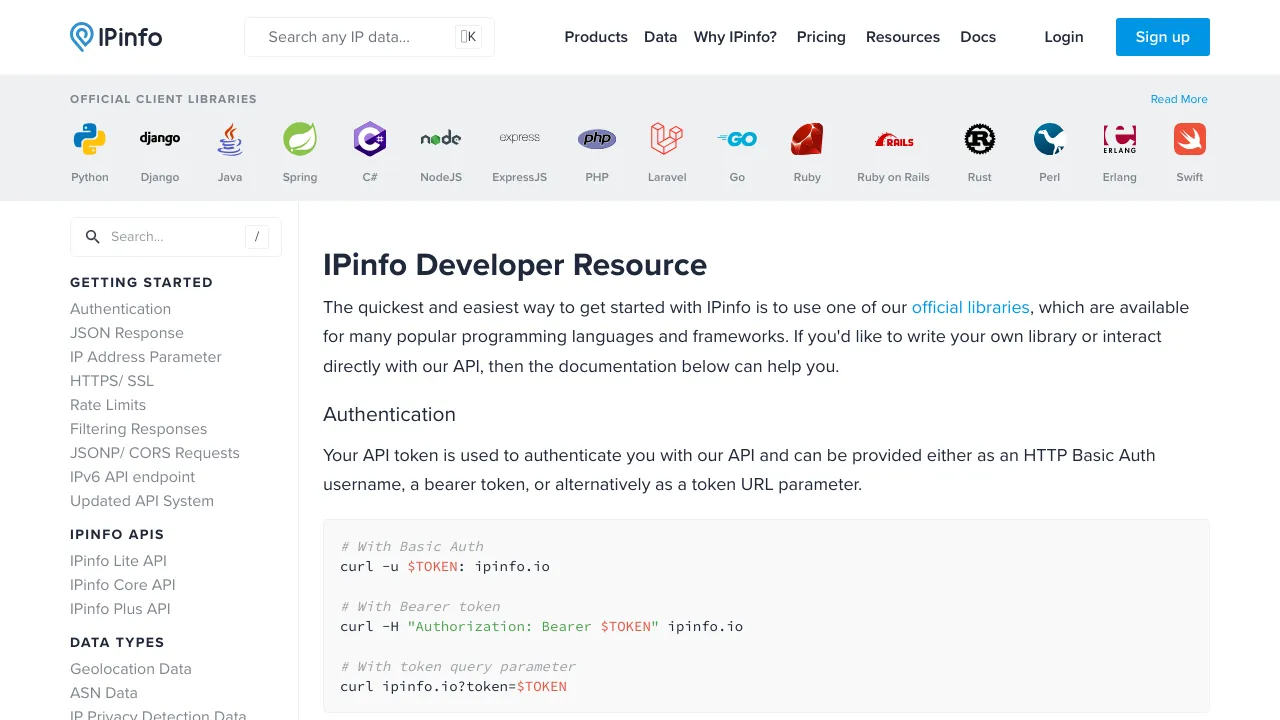Open the Swift client library icon
This screenshot has height=720, width=1280.
[x=1190, y=139]
